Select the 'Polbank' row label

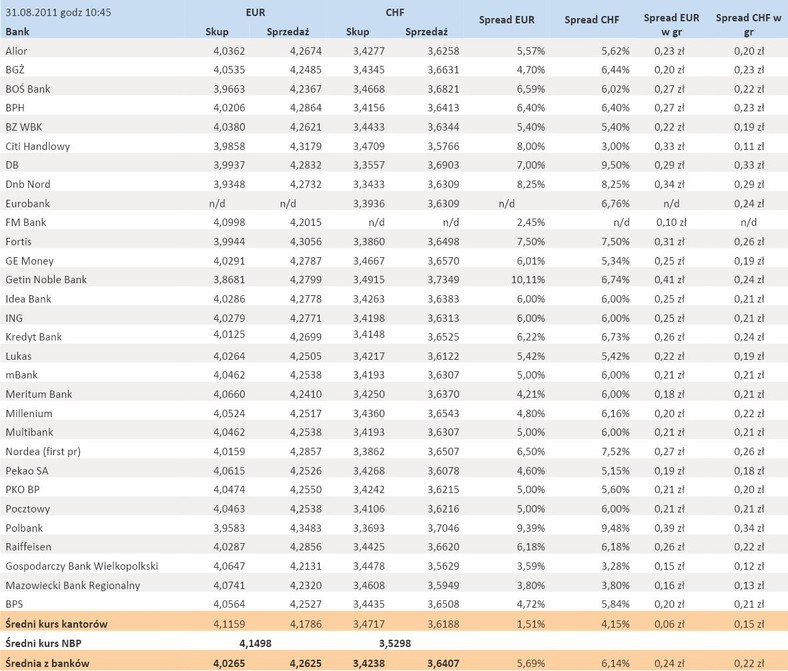(24, 528)
